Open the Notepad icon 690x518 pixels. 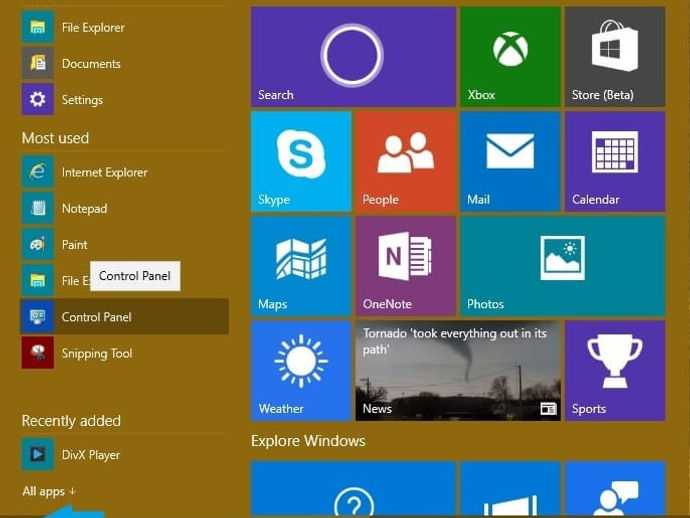(38, 208)
